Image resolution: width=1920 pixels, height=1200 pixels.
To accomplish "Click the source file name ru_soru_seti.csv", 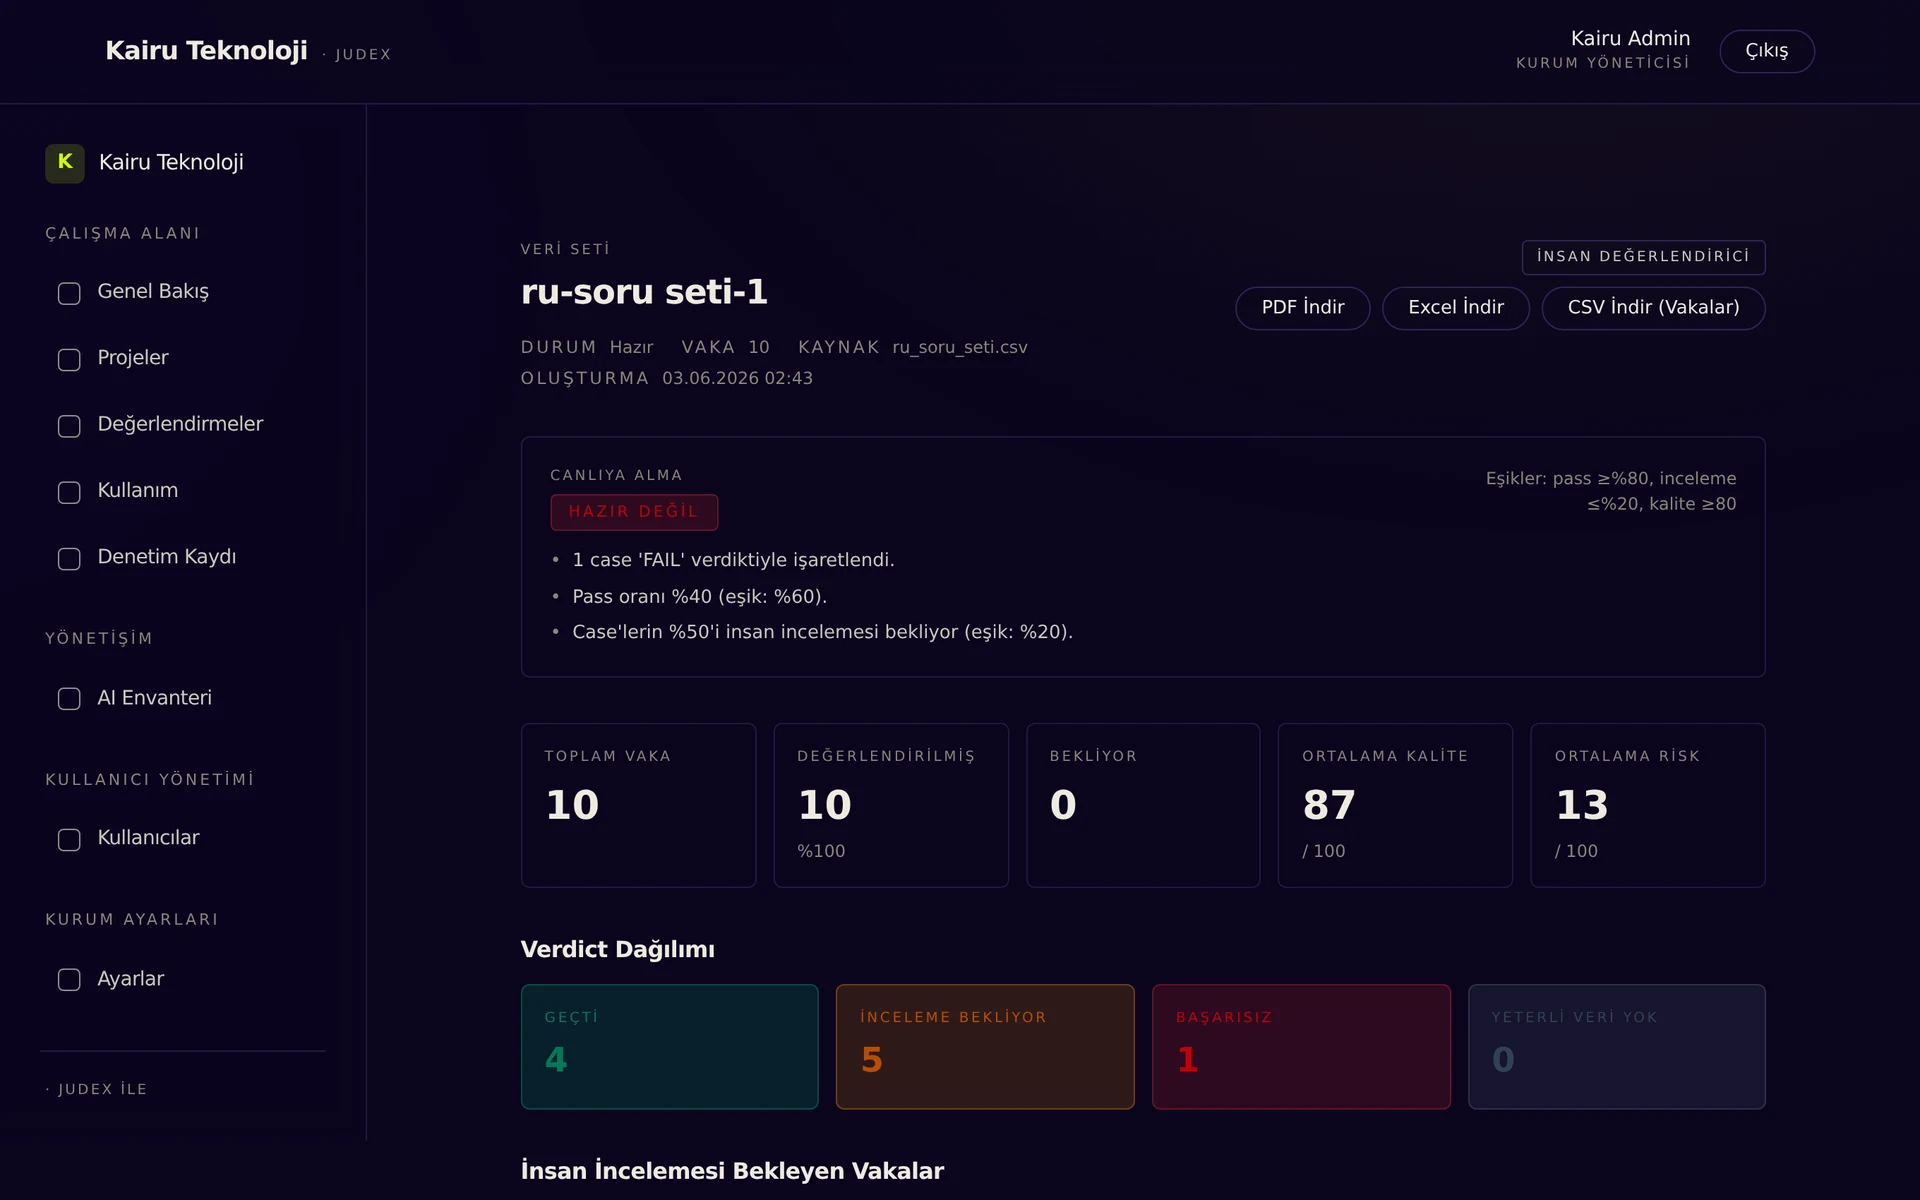I will point(960,348).
